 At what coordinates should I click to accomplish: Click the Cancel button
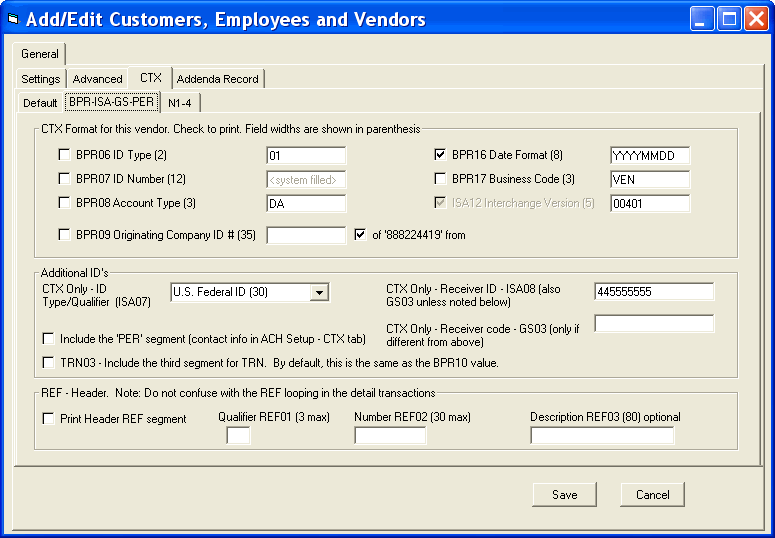click(652, 494)
